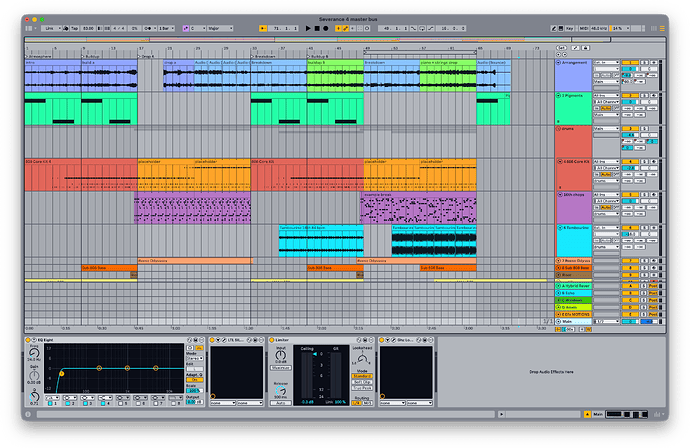This screenshot has width=690, height=448.
Task: Toggle the Follow playback arrow button
Action: pyautogui.click(x=263, y=28)
